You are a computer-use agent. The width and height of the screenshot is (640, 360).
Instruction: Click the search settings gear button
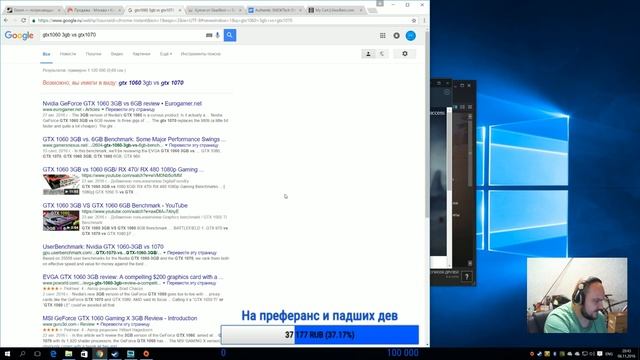pos(405,53)
